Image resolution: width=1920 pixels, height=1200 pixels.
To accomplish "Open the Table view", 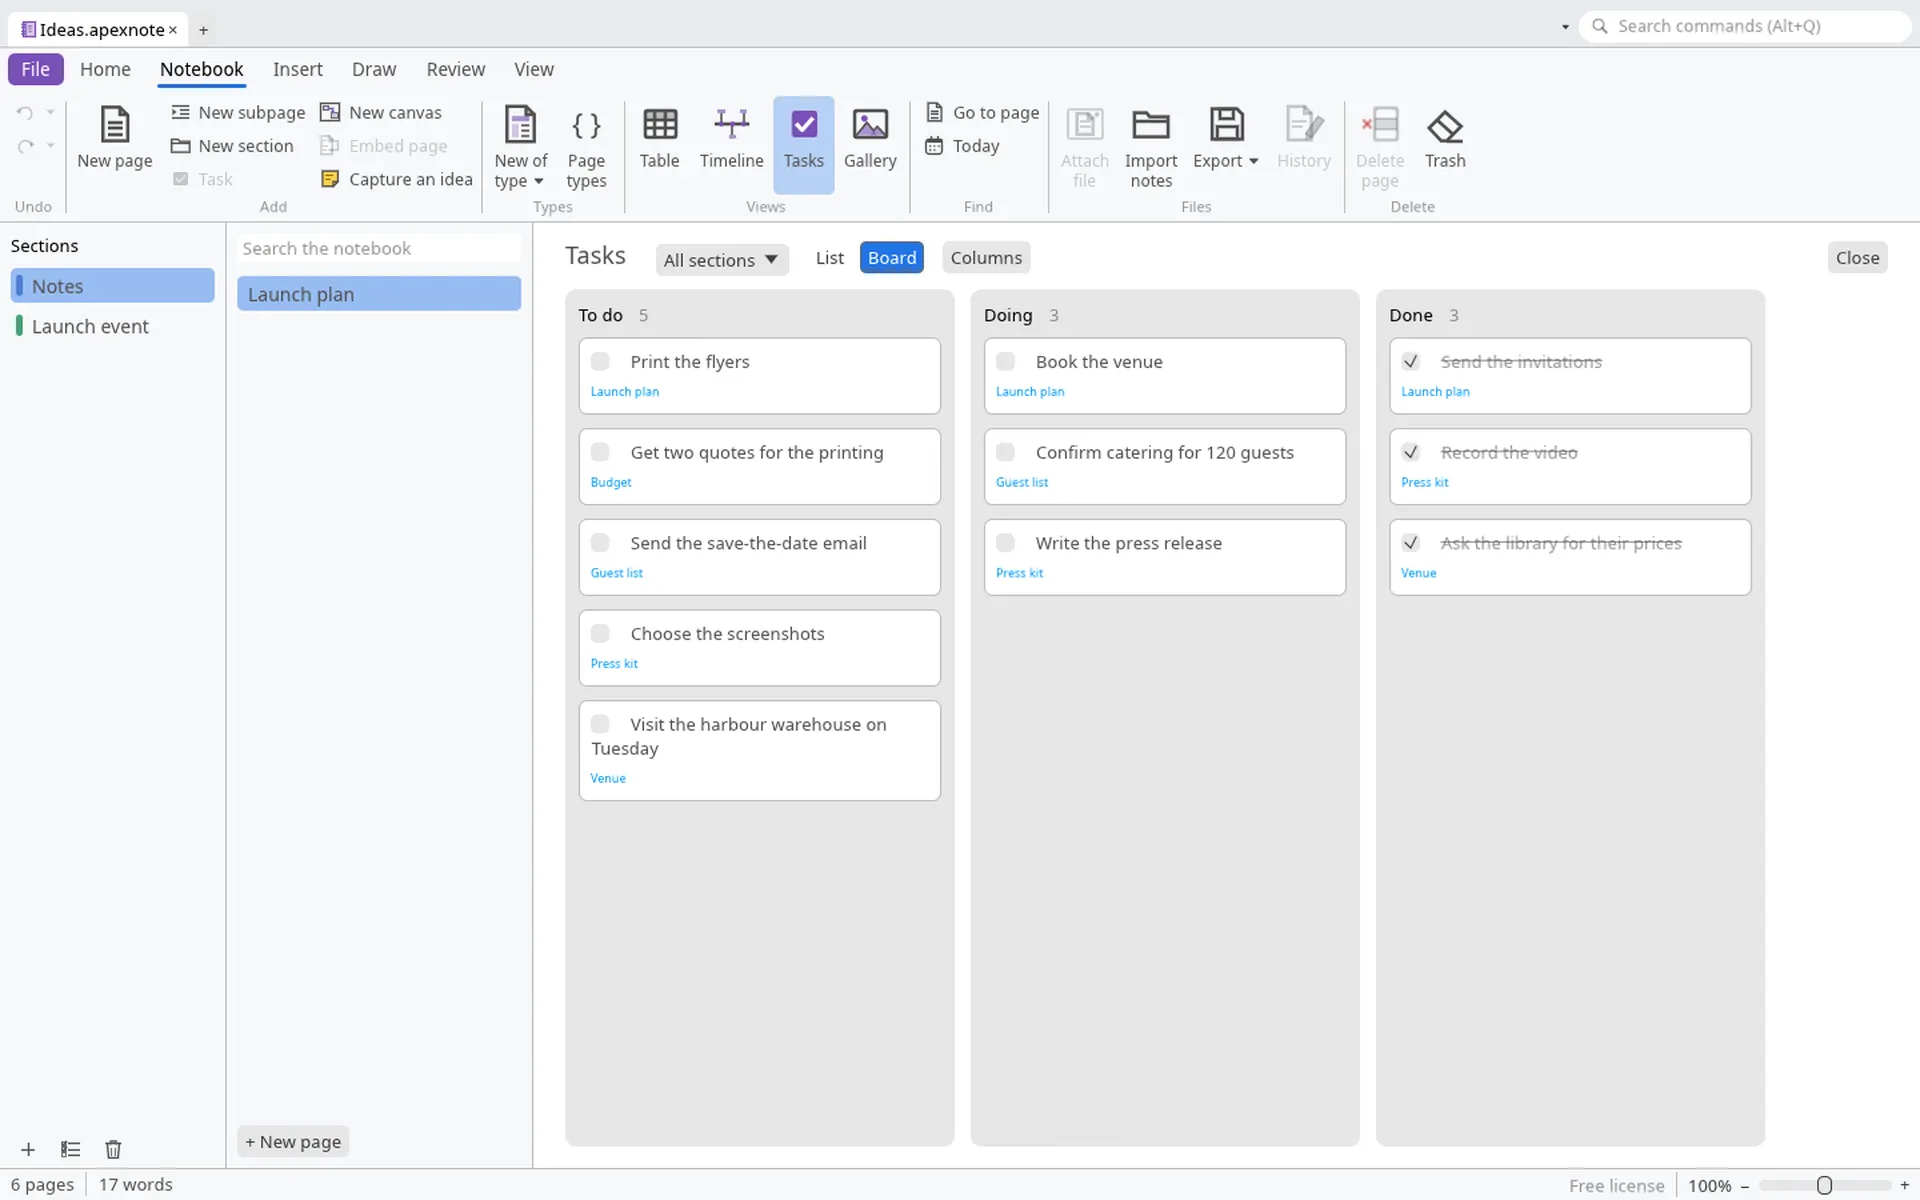I will point(659,138).
